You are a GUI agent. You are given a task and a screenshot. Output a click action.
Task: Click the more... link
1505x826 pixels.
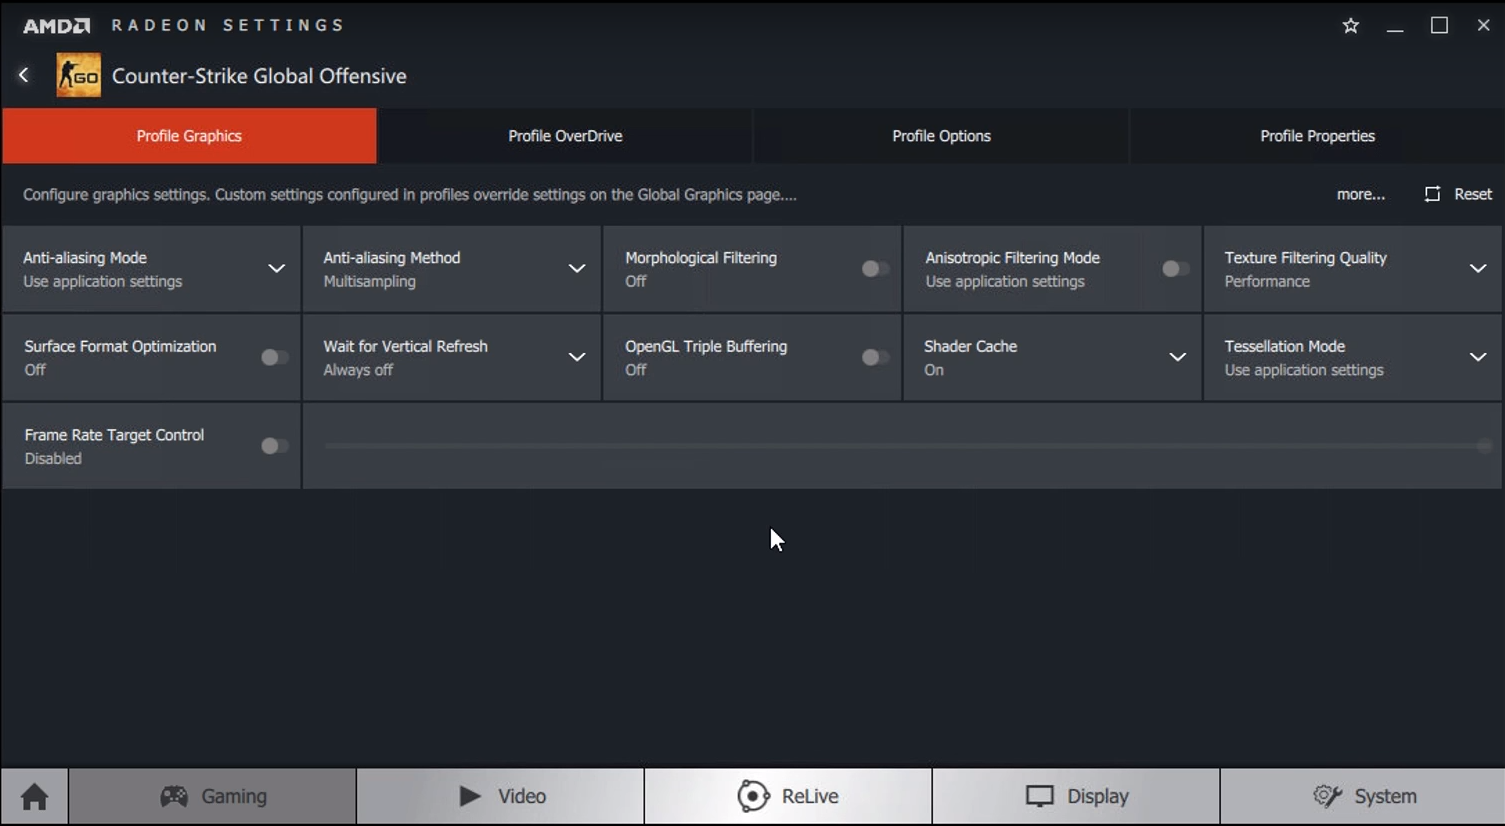tap(1360, 194)
